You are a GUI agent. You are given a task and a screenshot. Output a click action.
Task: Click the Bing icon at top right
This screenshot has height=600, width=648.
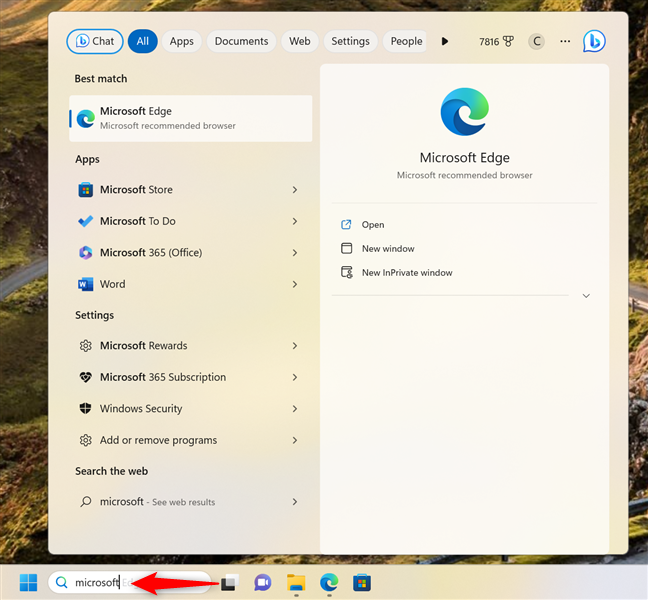pos(594,41)
